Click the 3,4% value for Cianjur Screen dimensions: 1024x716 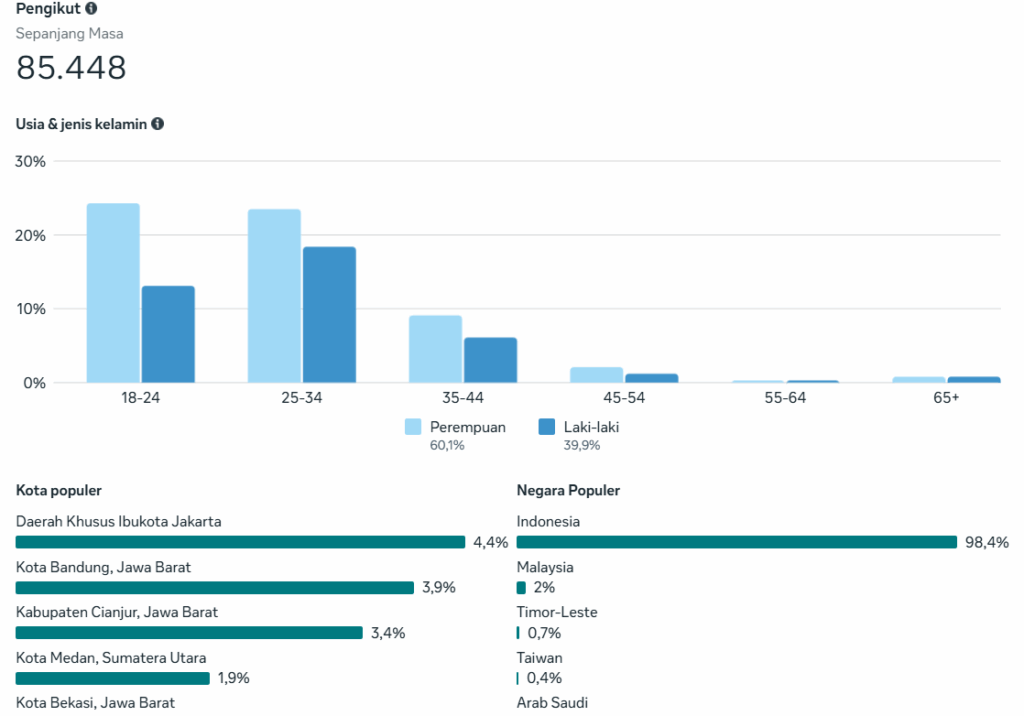pyautogui.click(x=388, y=633)
